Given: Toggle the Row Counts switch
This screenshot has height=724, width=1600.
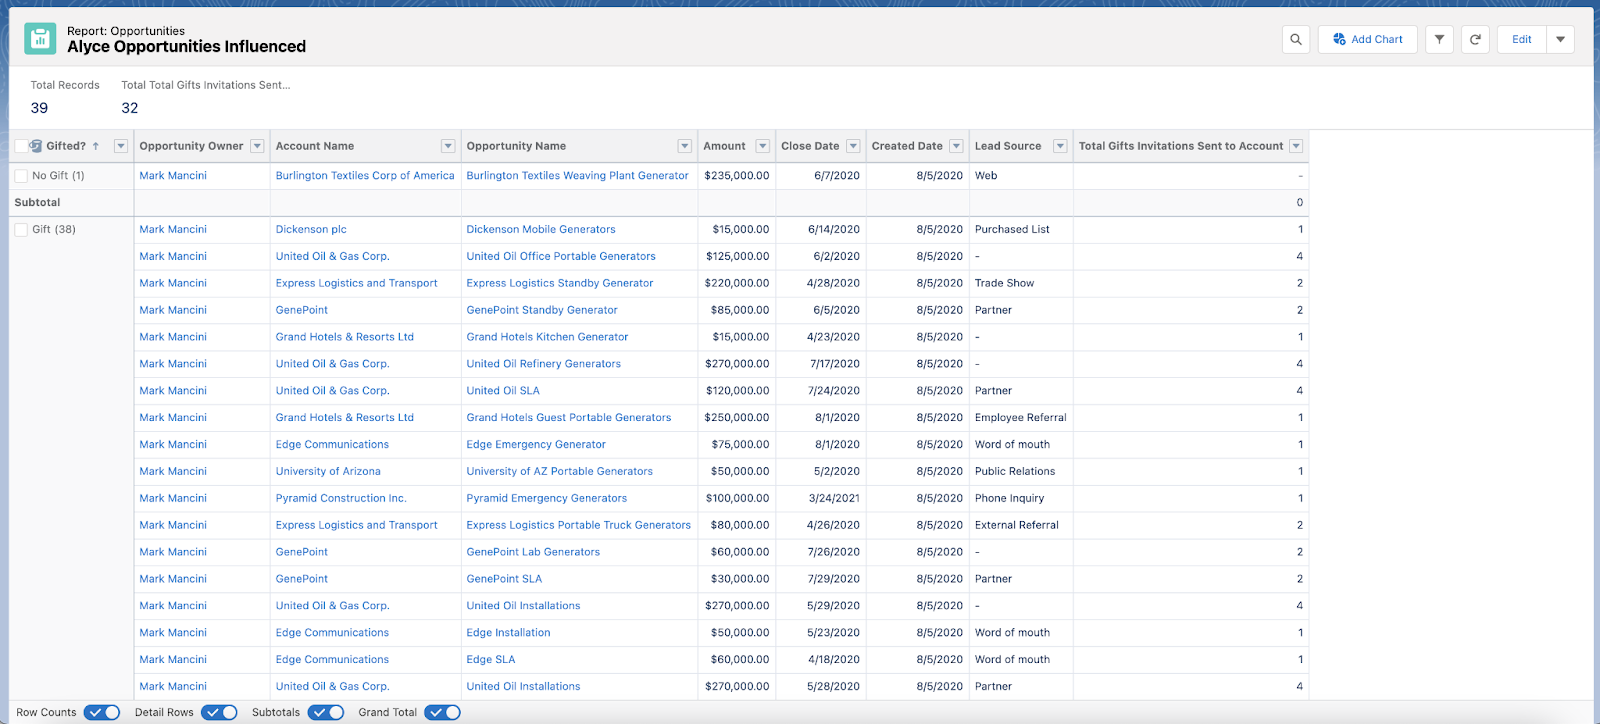Looking at the screenshot, I should [x=102, y=712].
